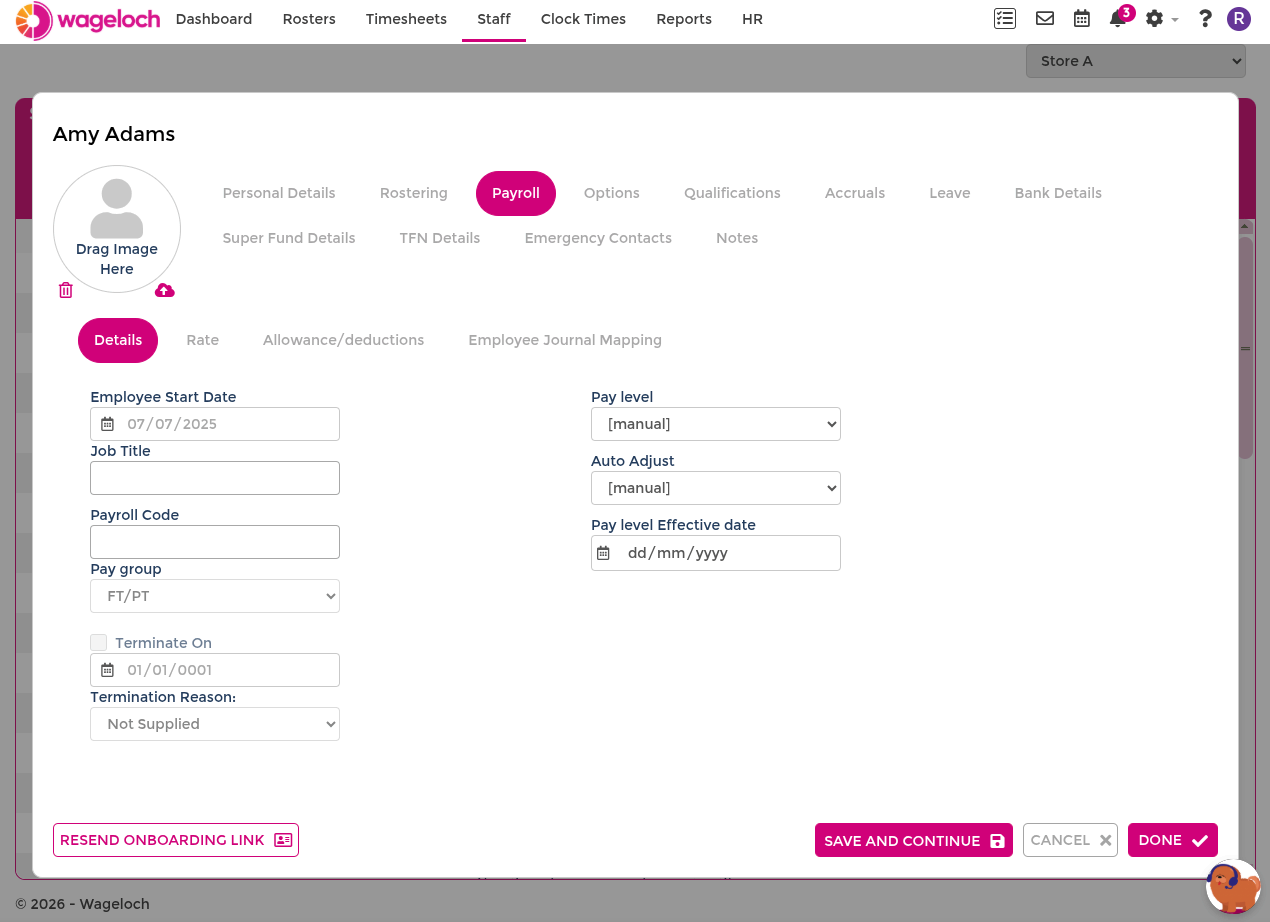Open the Pay group dropdown
Screen dimensions: 1270x922
215,596
